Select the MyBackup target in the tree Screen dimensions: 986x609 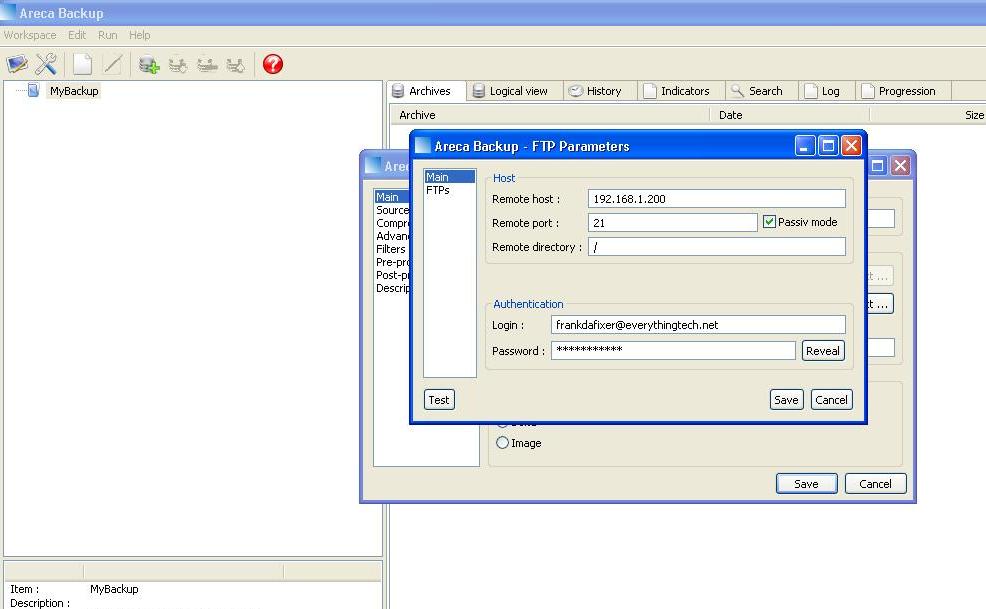74,91
